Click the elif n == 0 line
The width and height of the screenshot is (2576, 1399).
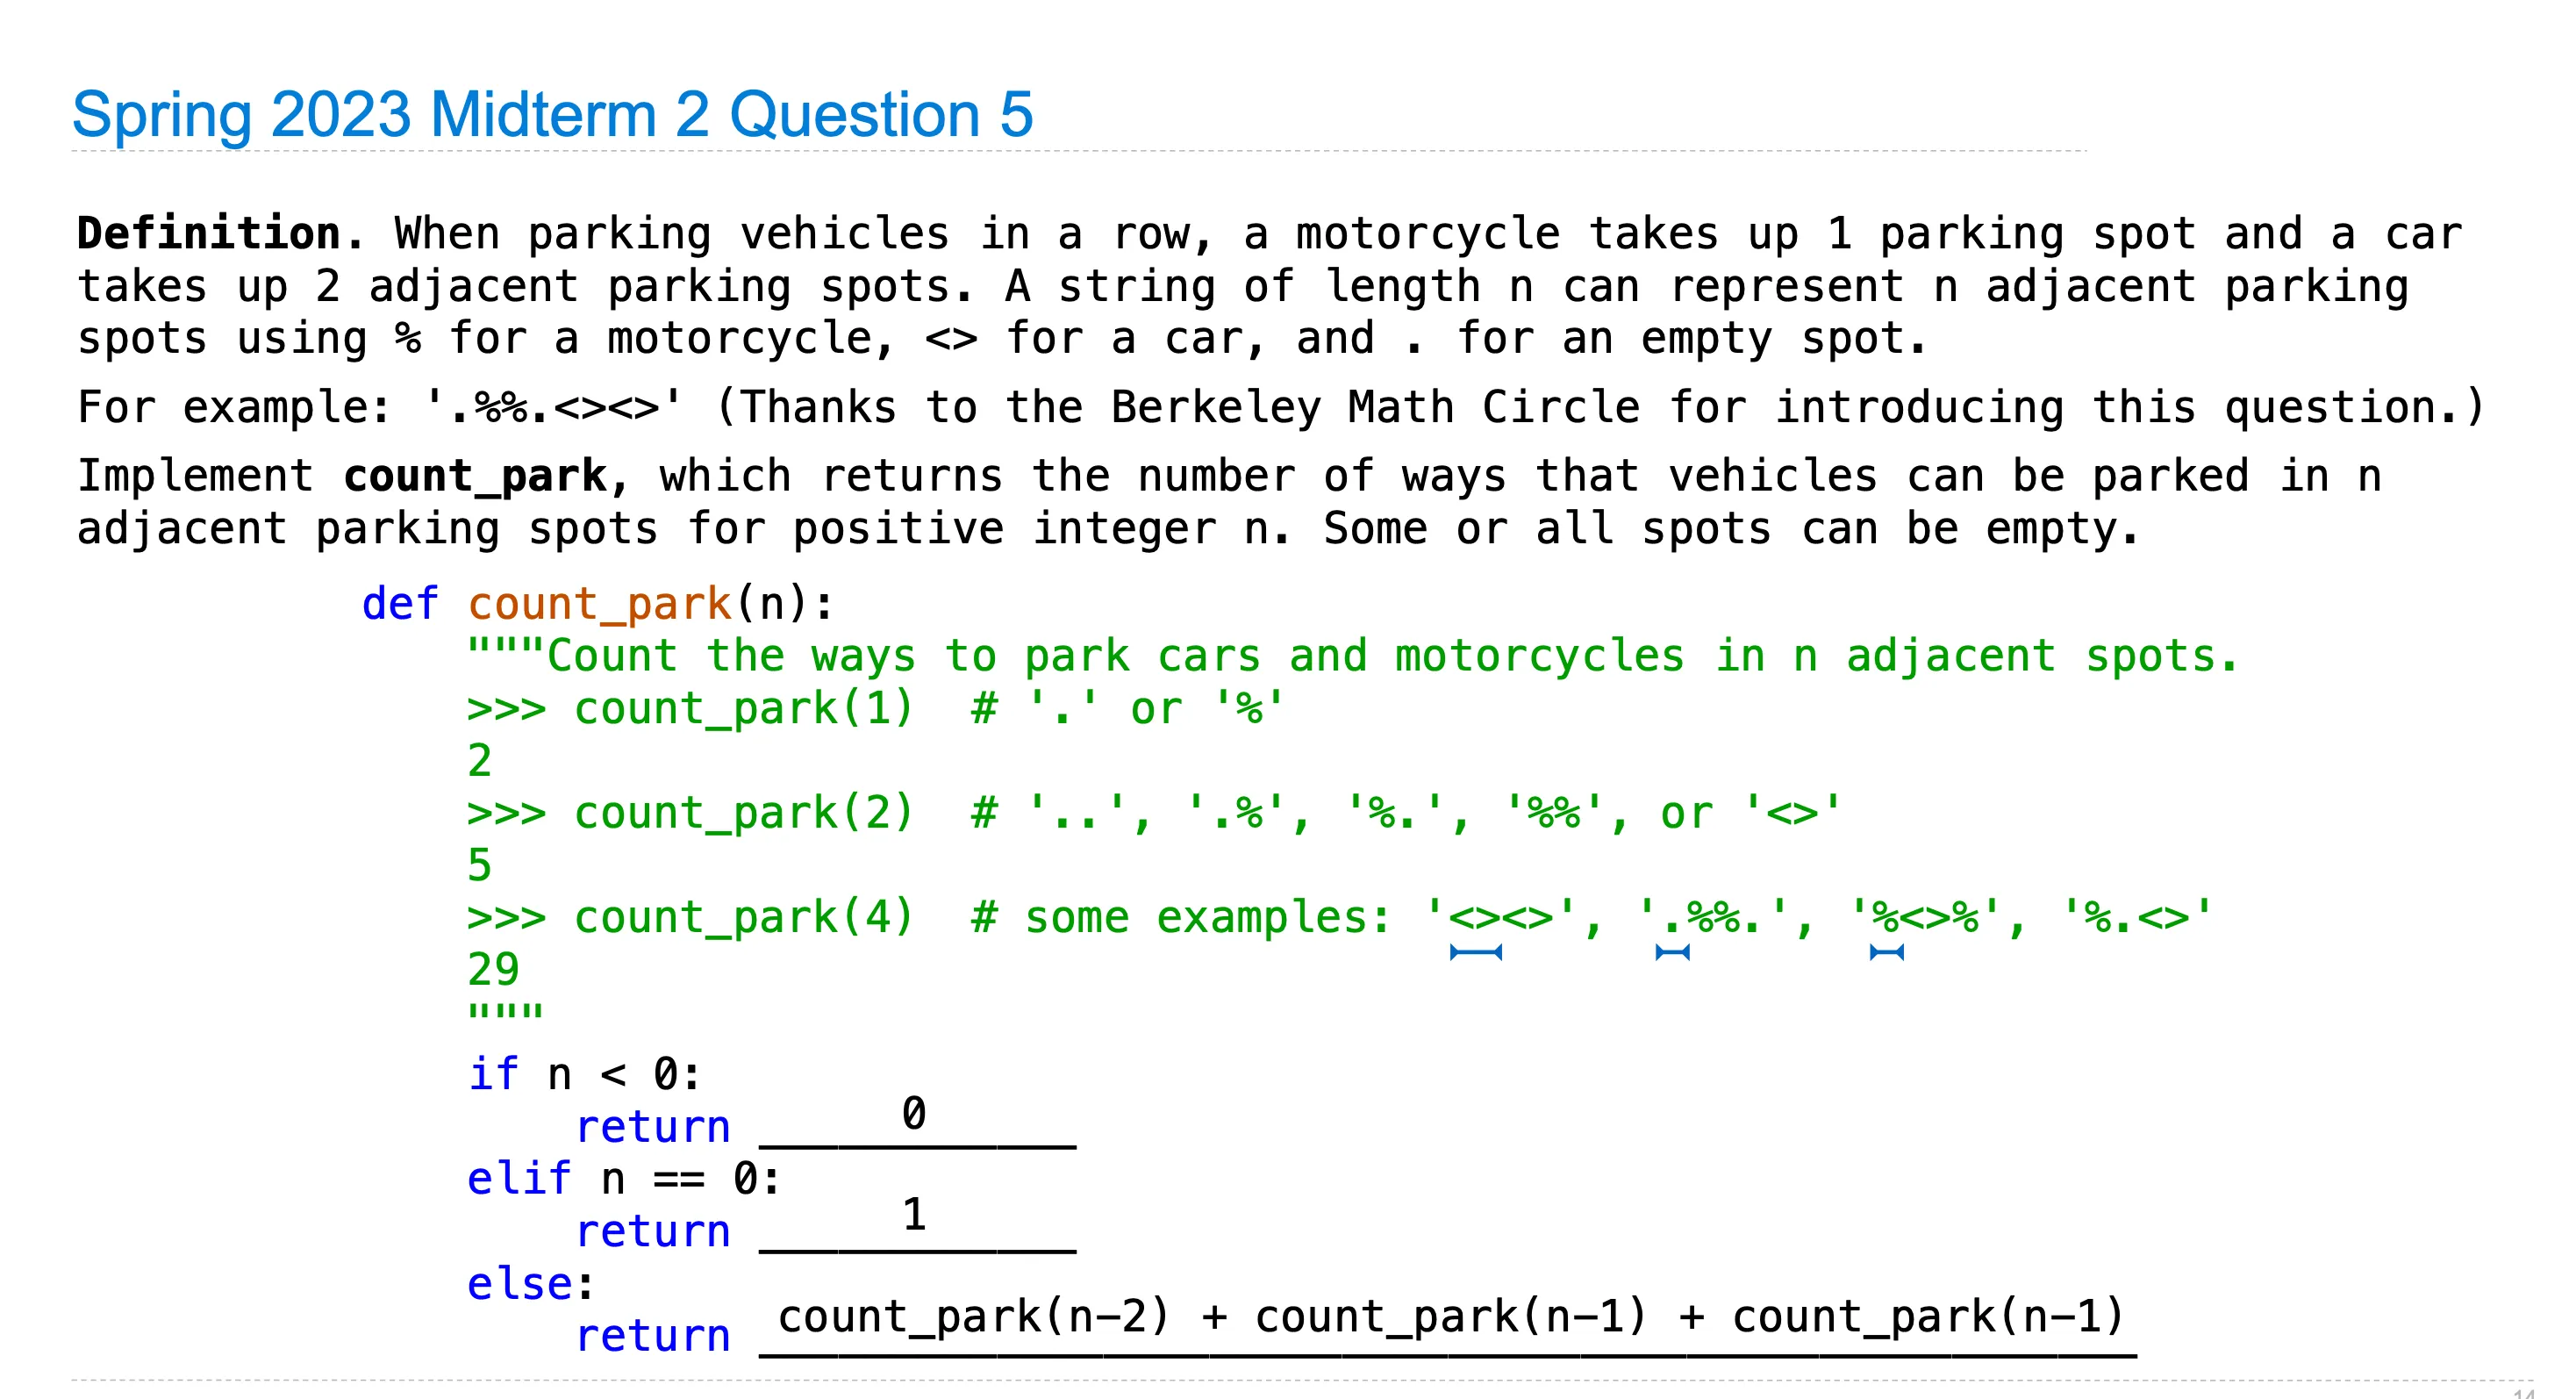point(623,1178)
